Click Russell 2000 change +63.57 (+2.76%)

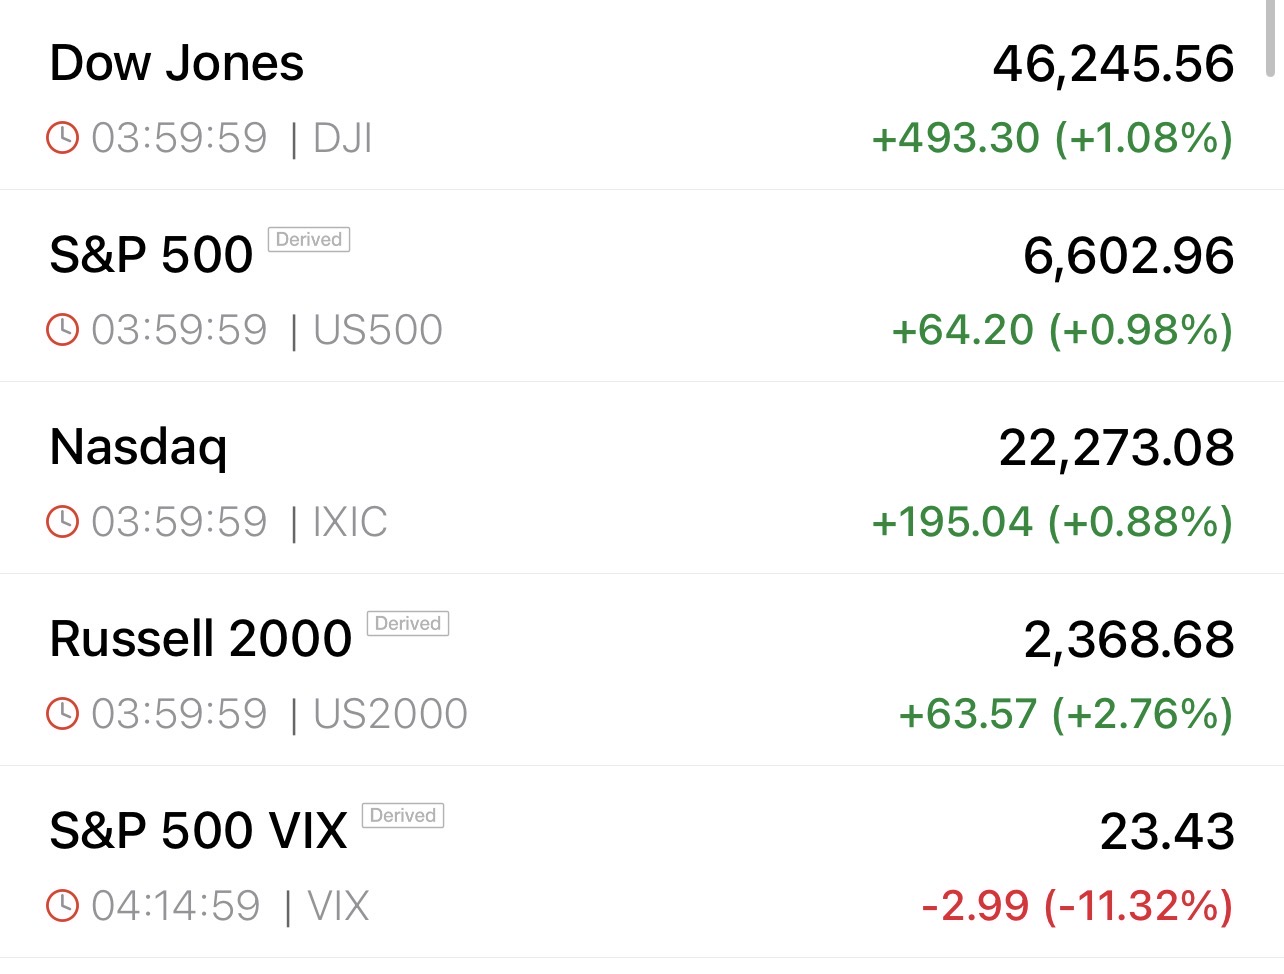click(x=1065, y=714)
